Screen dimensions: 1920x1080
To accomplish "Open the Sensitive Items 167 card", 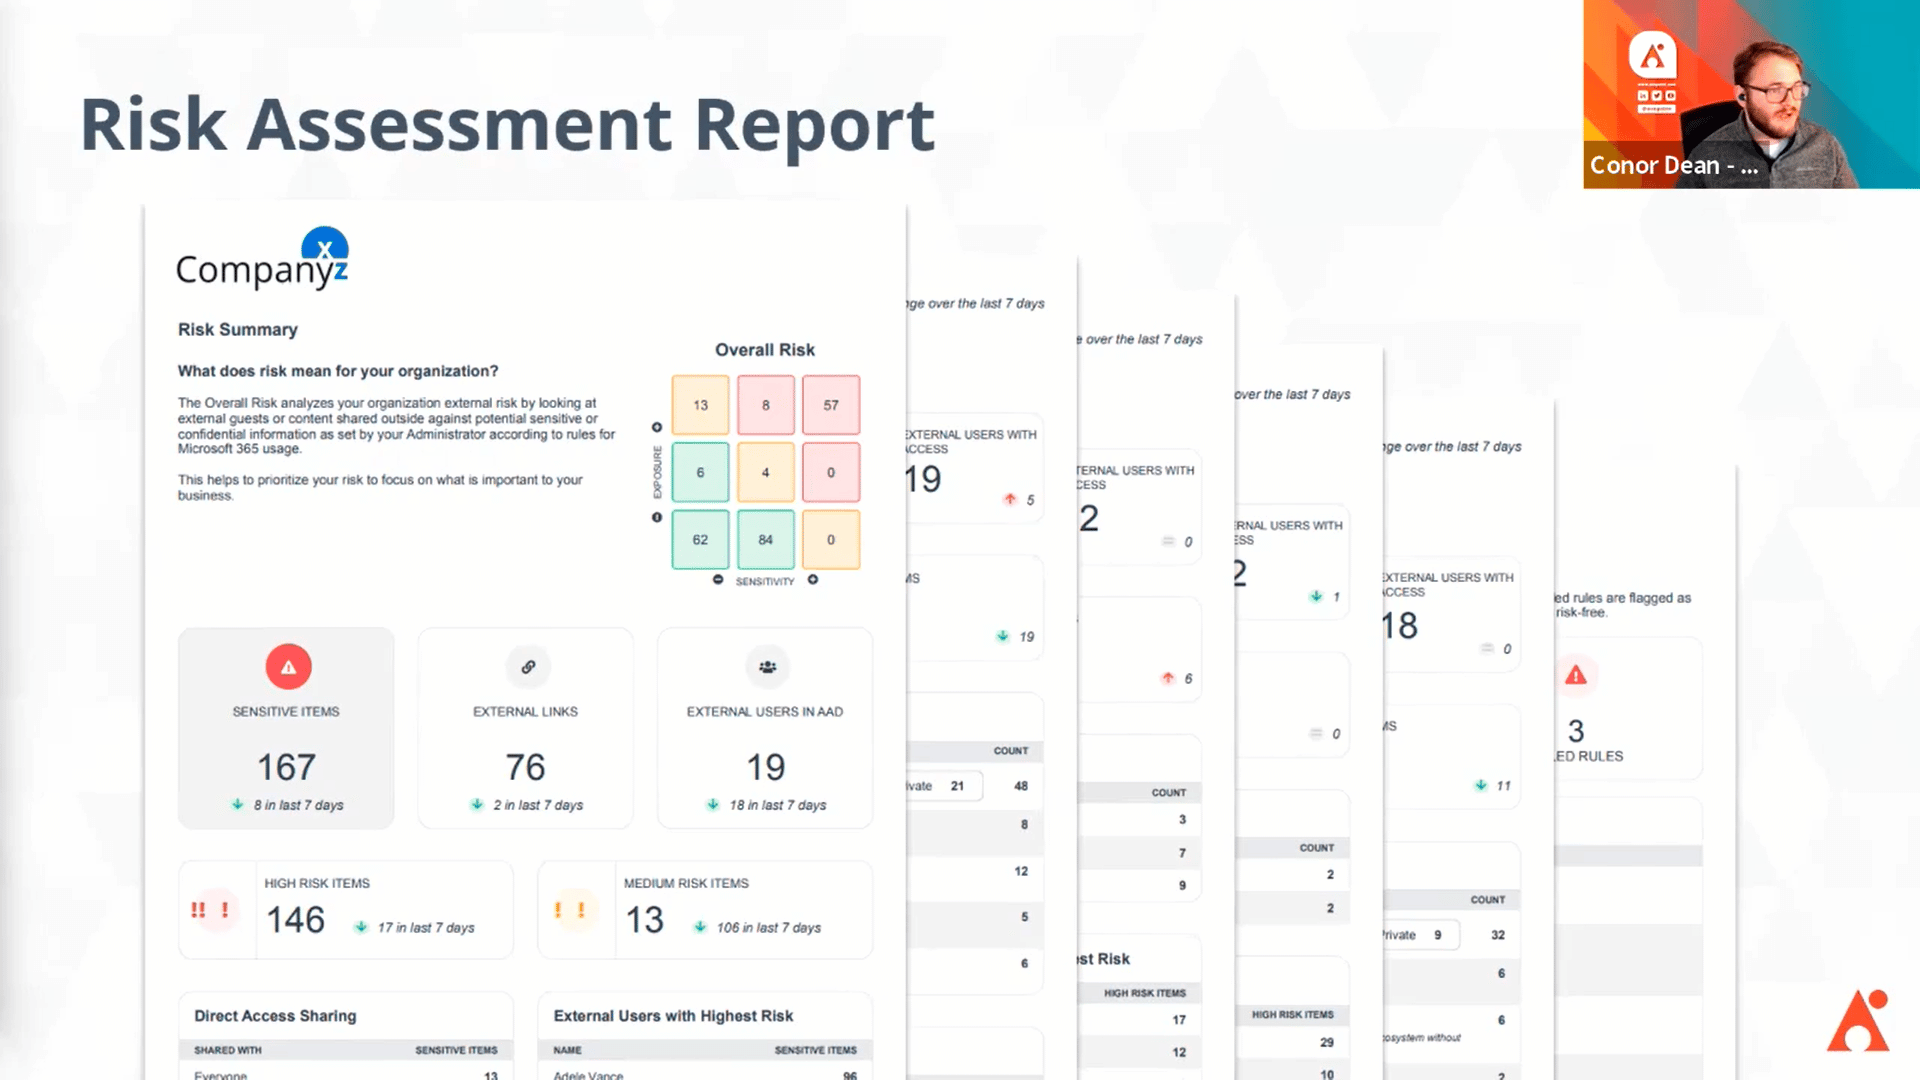I will point(286,728).
